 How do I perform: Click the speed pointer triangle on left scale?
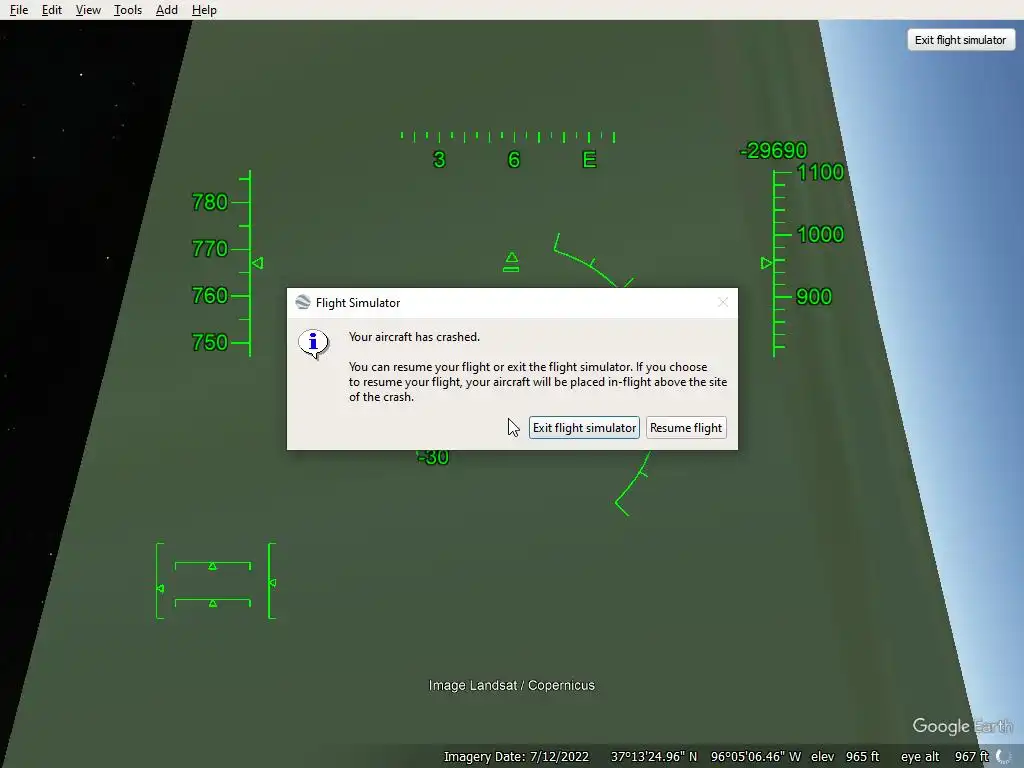point(257,263)
